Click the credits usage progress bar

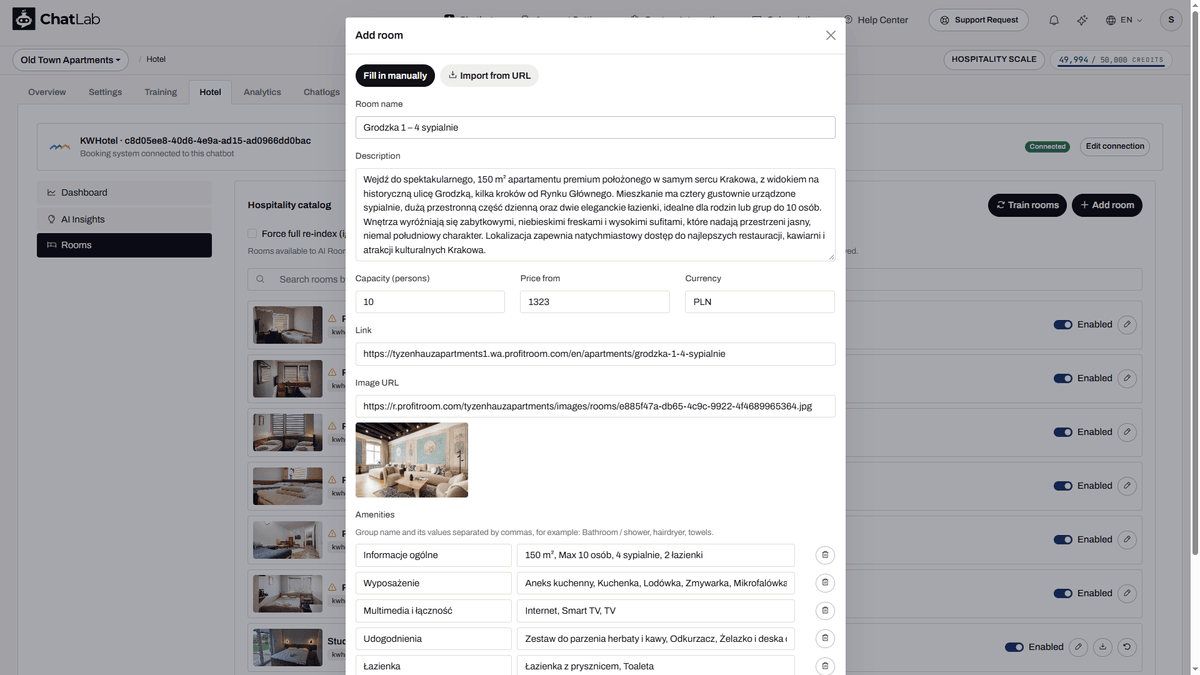[1111, 67]
